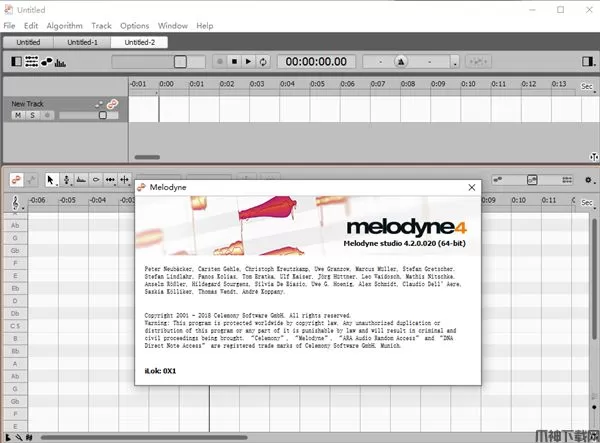The width and height of the screenshot is (600, 443).
Task: Click 0:05 marker on track ruler
Action: coord(317,84)
